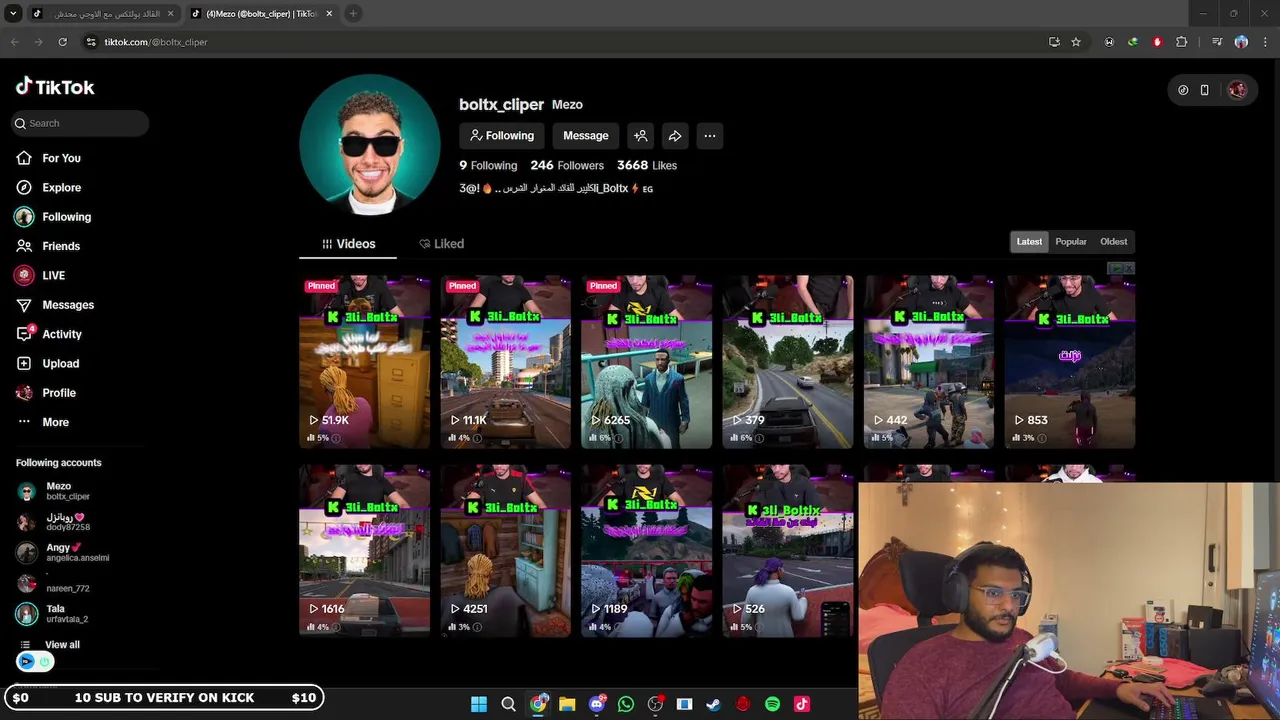Open the video with 442 views

point(929,362)
